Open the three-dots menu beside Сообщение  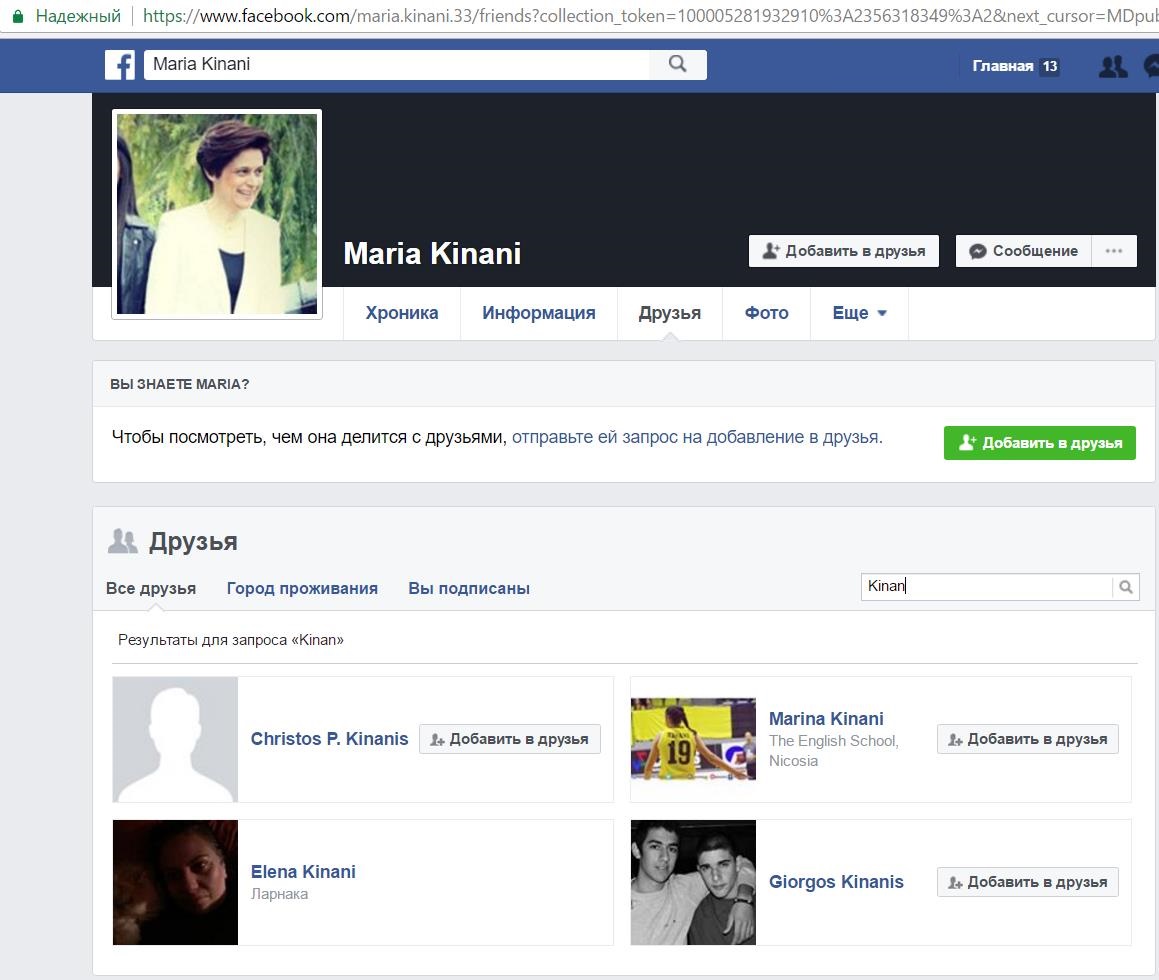(1114, 251)
